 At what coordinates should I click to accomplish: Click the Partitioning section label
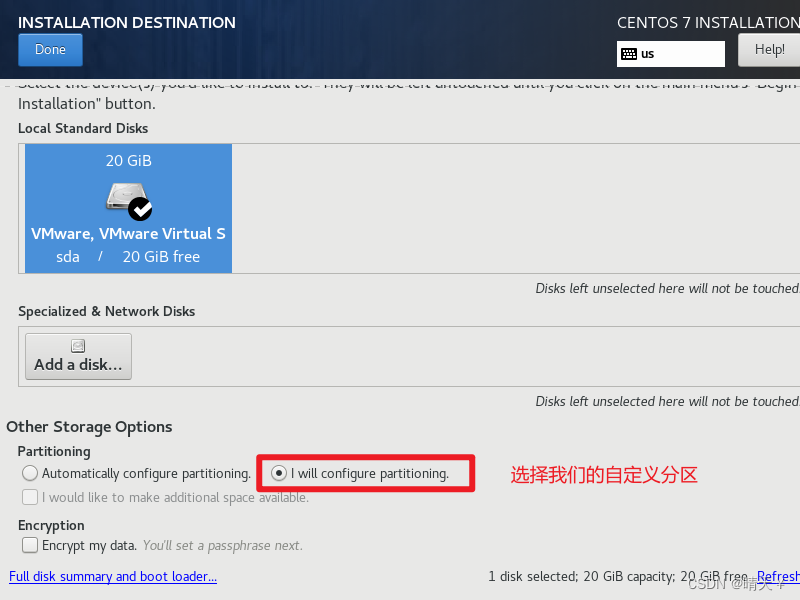coord(54,452)
